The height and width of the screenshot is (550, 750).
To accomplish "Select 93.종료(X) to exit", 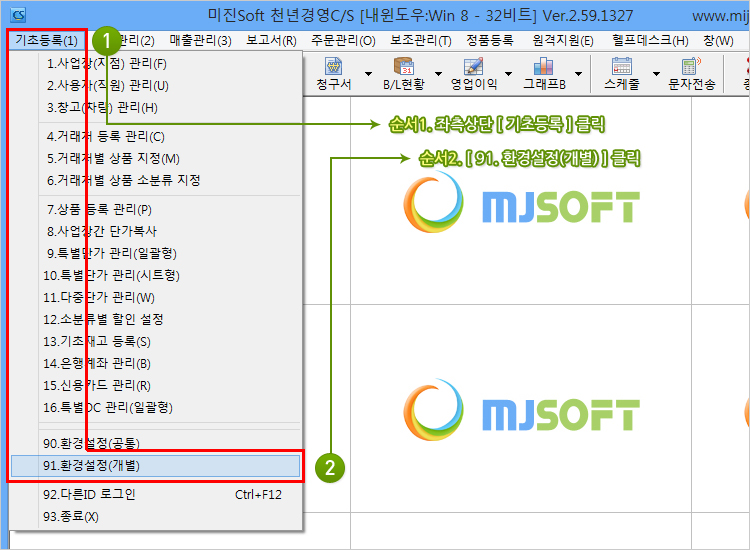I will [x=156, y=517].
